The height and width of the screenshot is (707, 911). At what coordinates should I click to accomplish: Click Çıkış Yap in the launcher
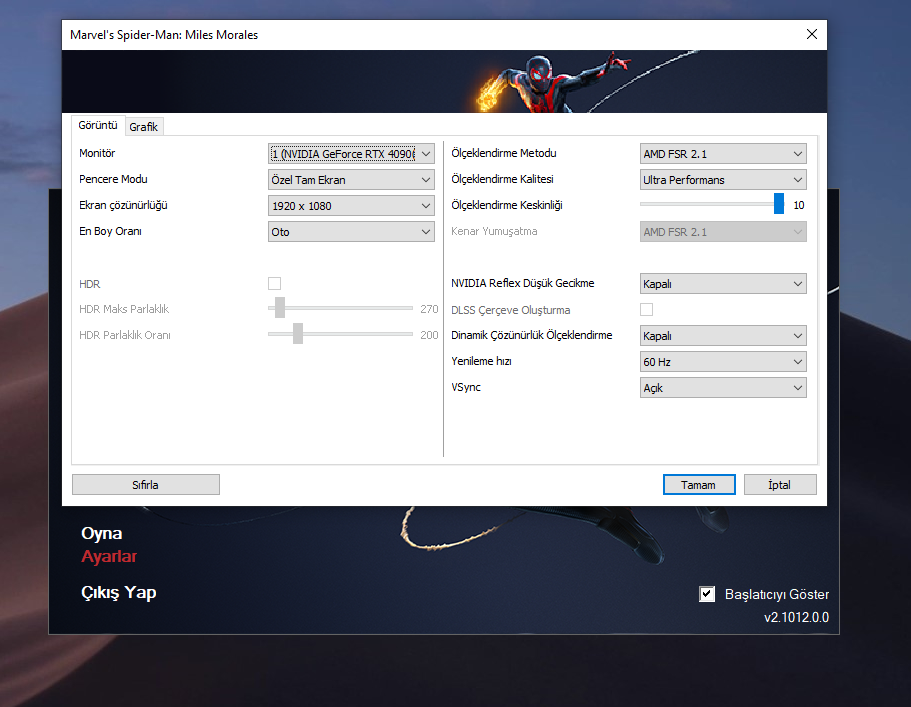(x=119, y=593)
